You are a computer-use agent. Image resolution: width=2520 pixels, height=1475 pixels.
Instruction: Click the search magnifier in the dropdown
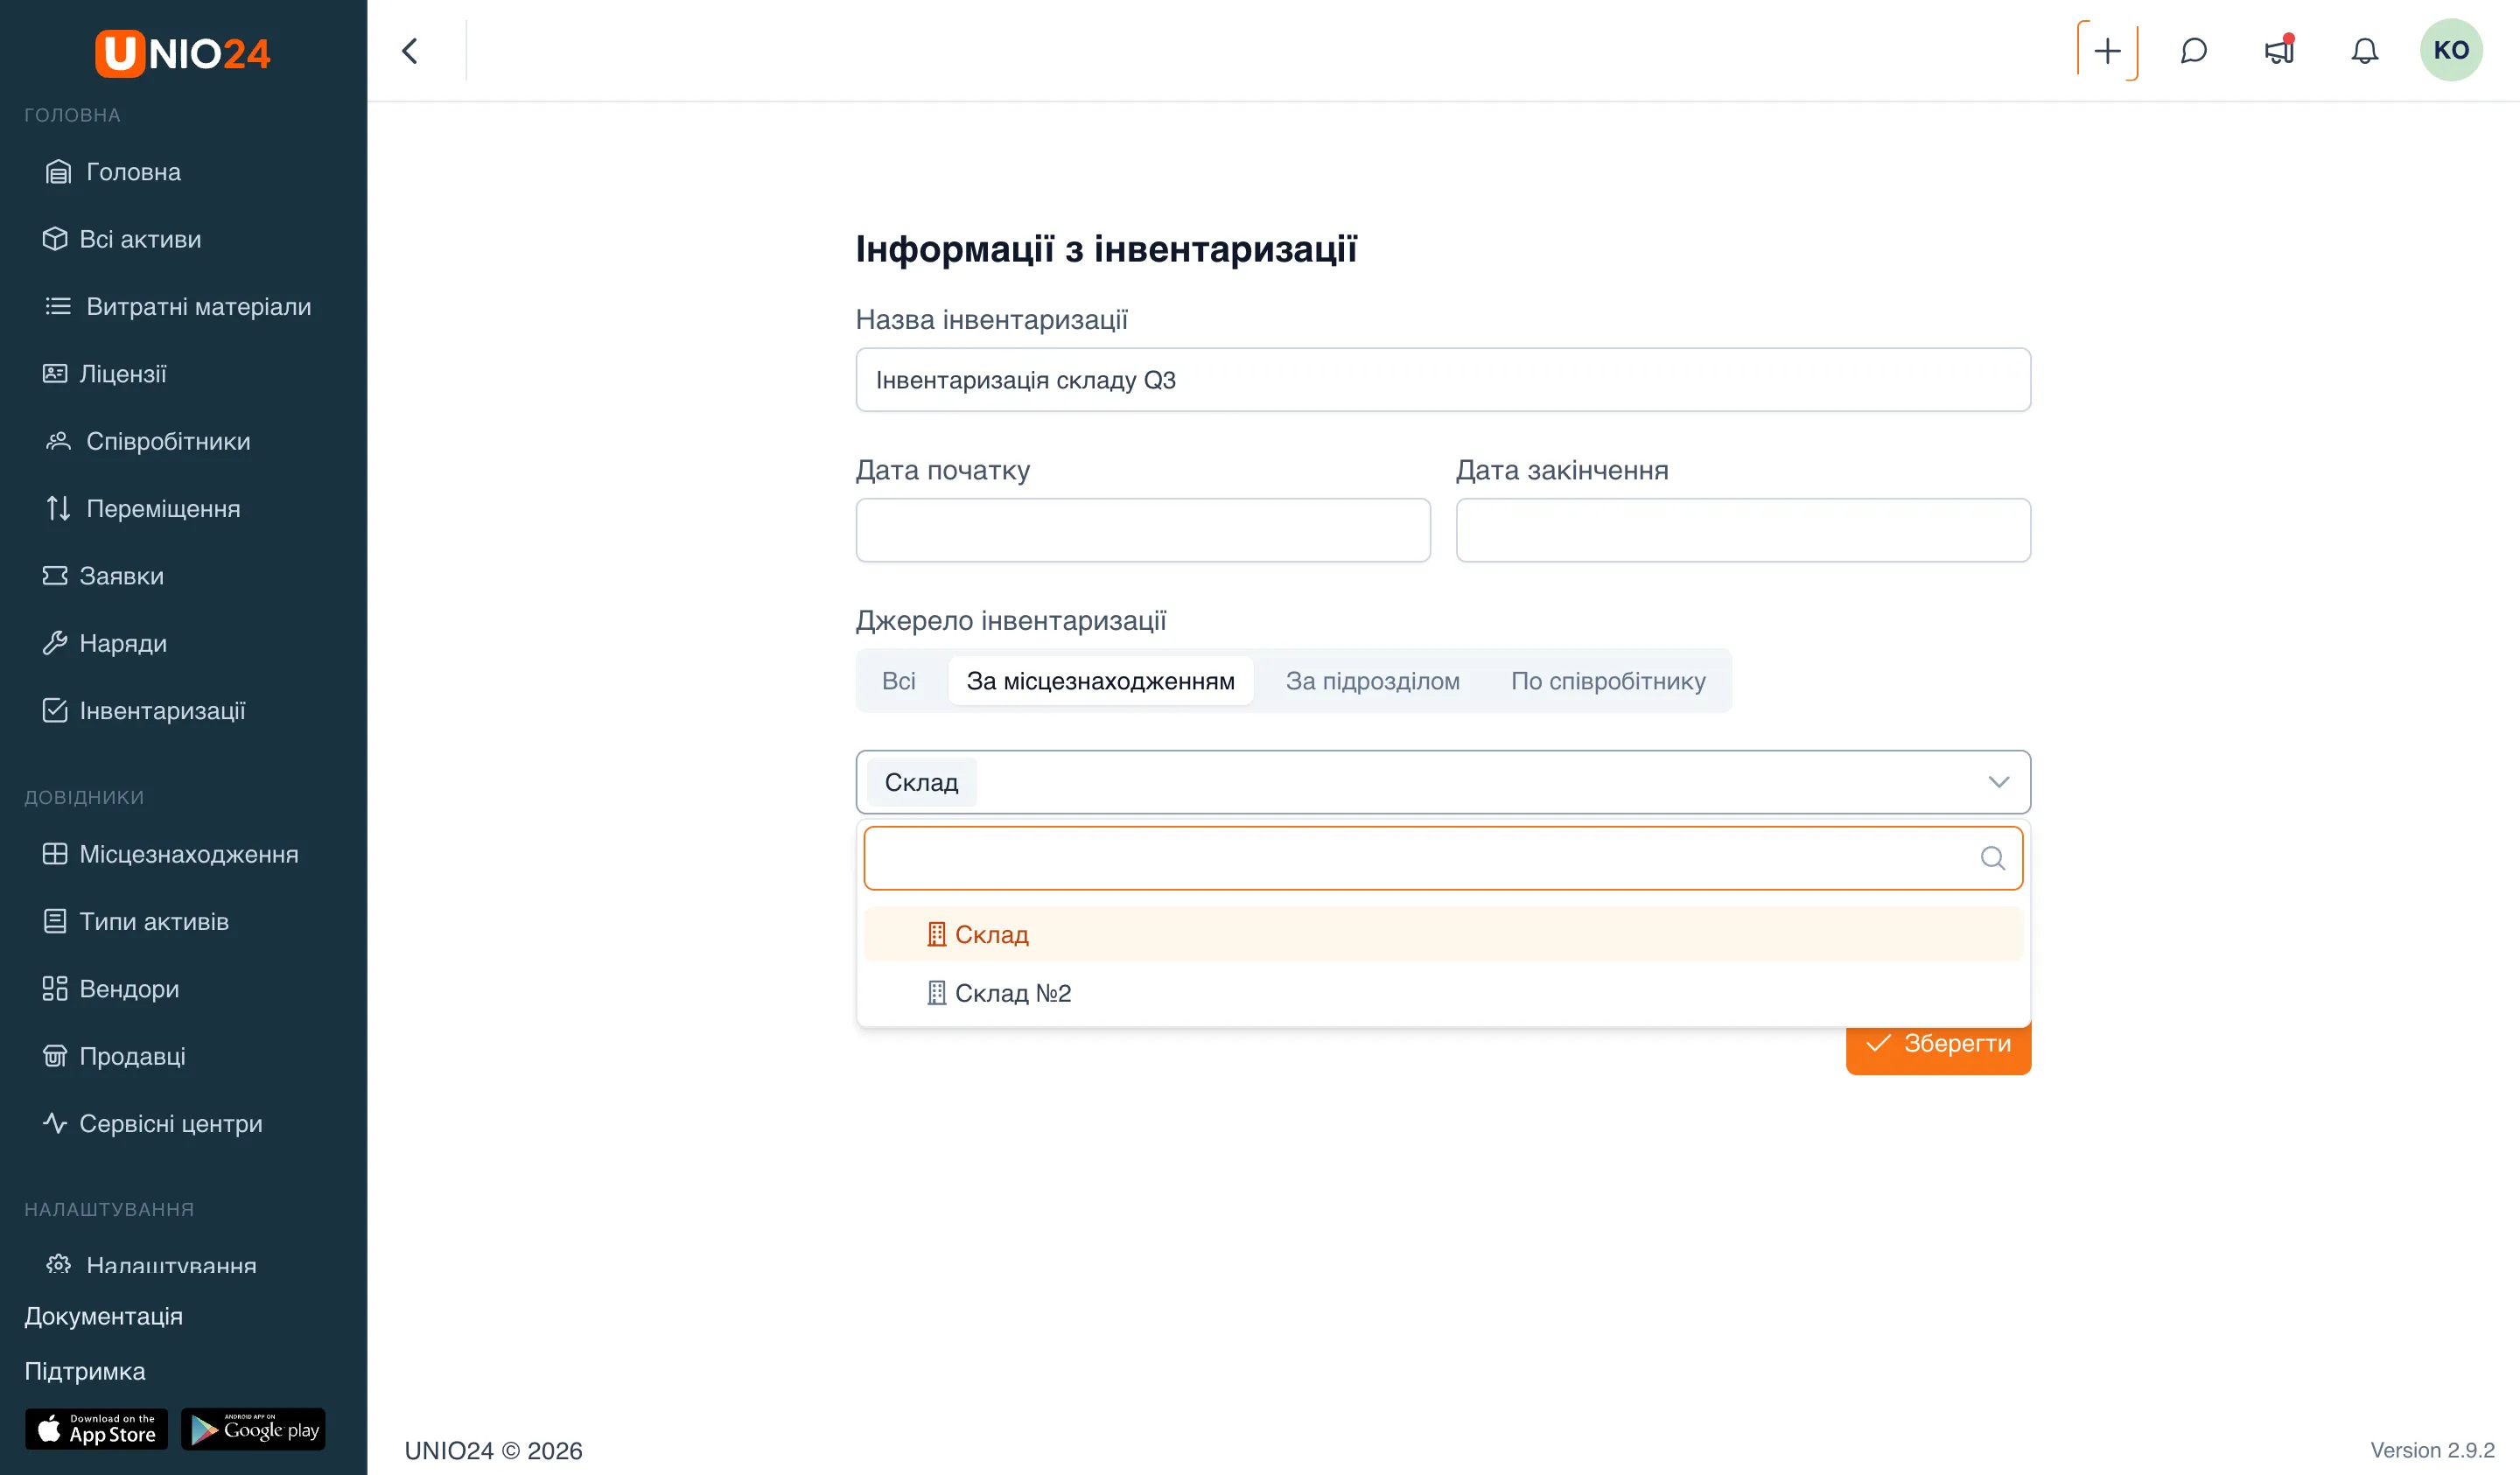coord(1992,858)
